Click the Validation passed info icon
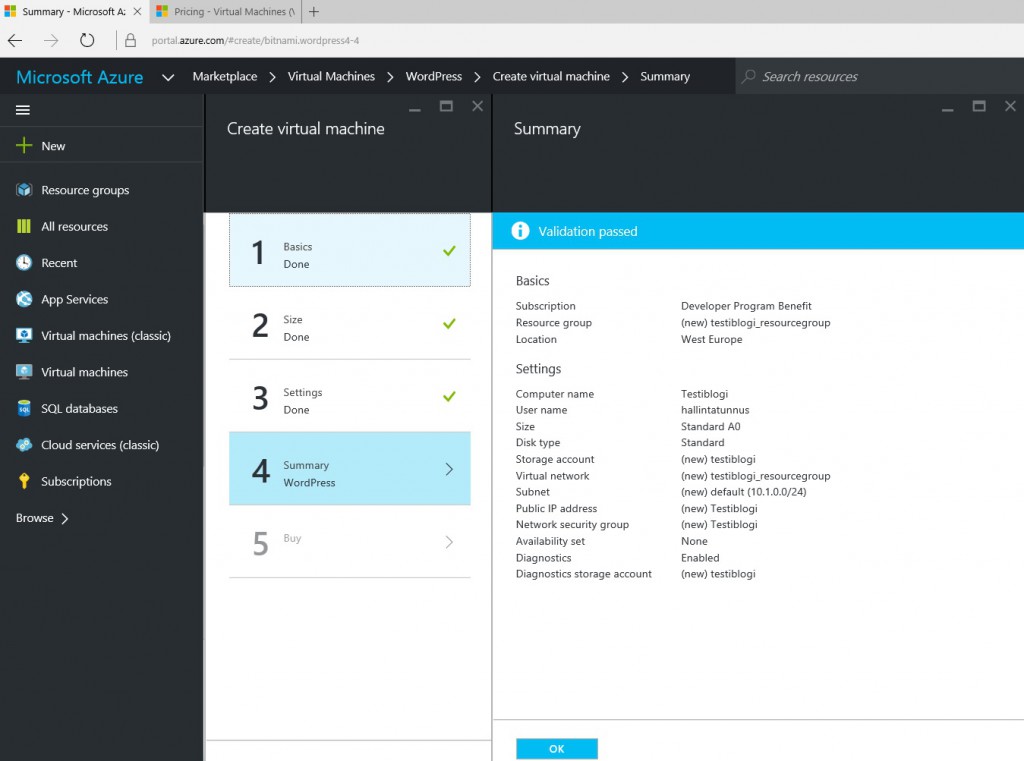The image size is (1024, 761). point(520,231)
